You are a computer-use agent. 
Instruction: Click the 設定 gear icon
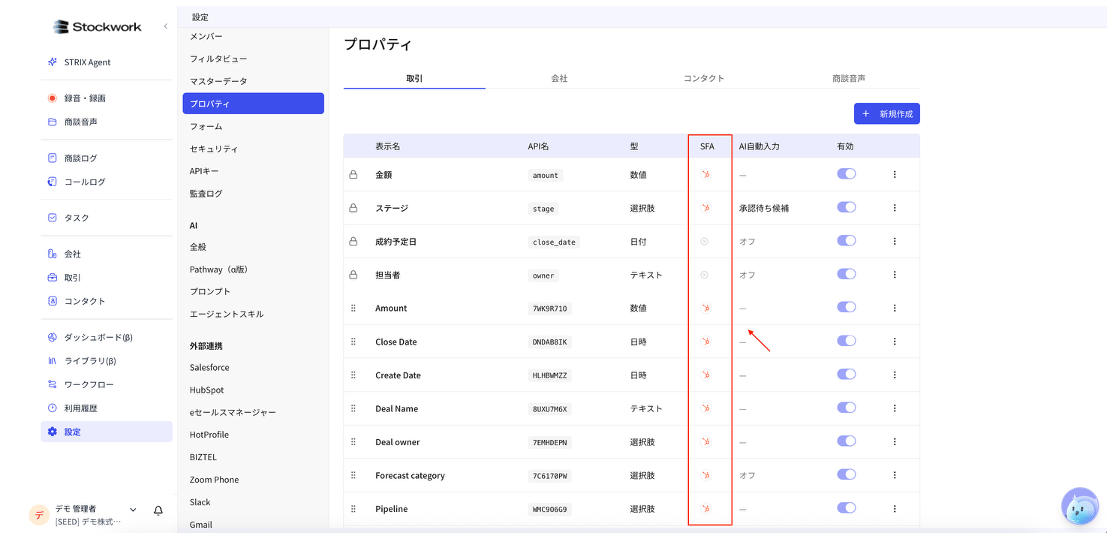tap(52, 432)
